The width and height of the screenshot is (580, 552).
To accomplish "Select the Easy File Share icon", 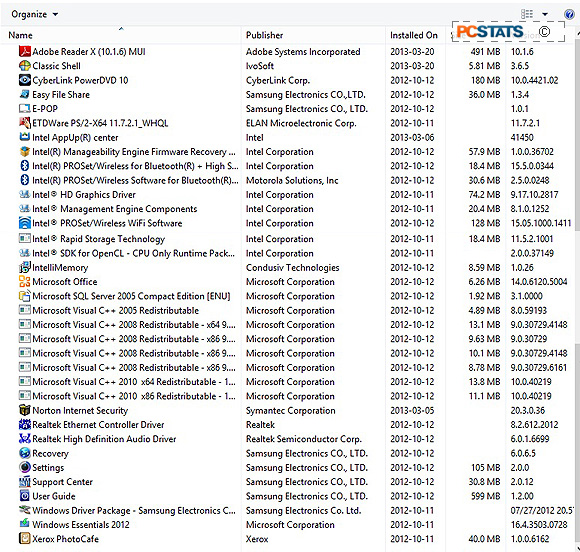I will 24,94.
